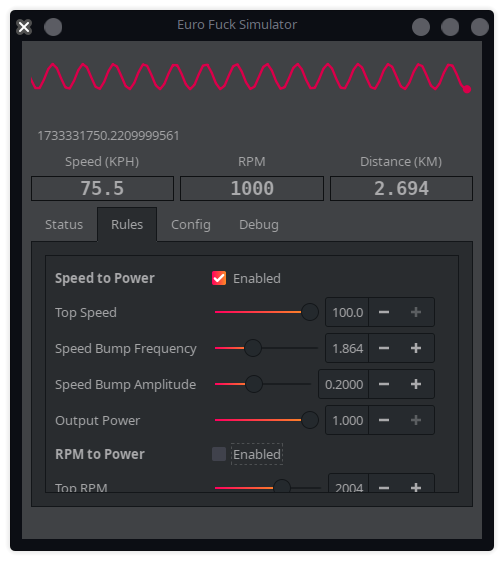Viewport: 504px width, 561px height.
Task: Disable the Speed to Power checkbox
Action: click(219, 278)
